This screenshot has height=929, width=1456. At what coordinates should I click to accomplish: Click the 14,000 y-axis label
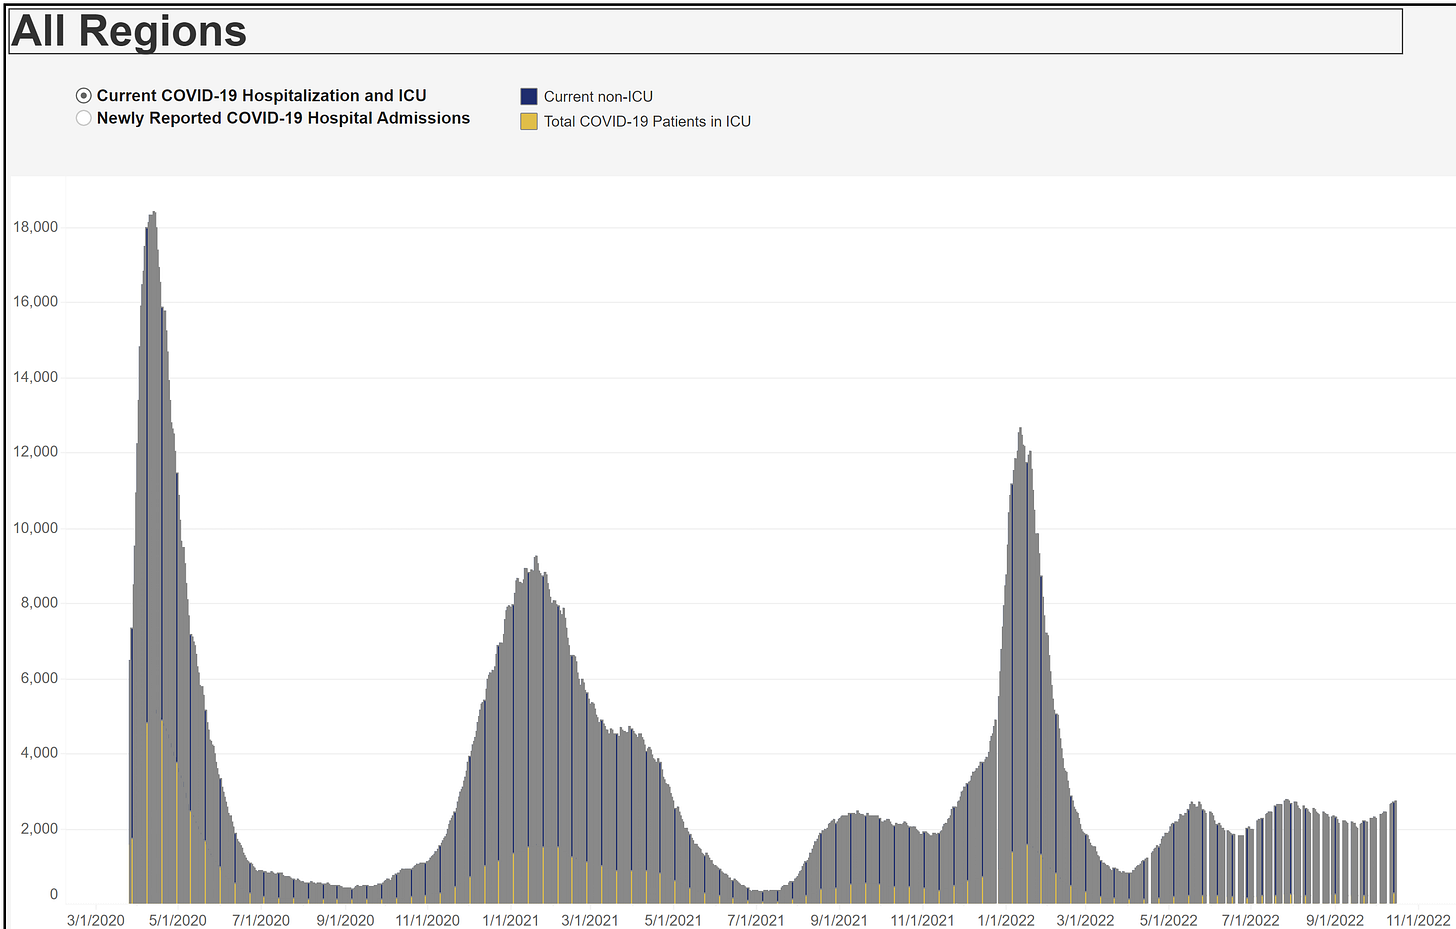36,377
